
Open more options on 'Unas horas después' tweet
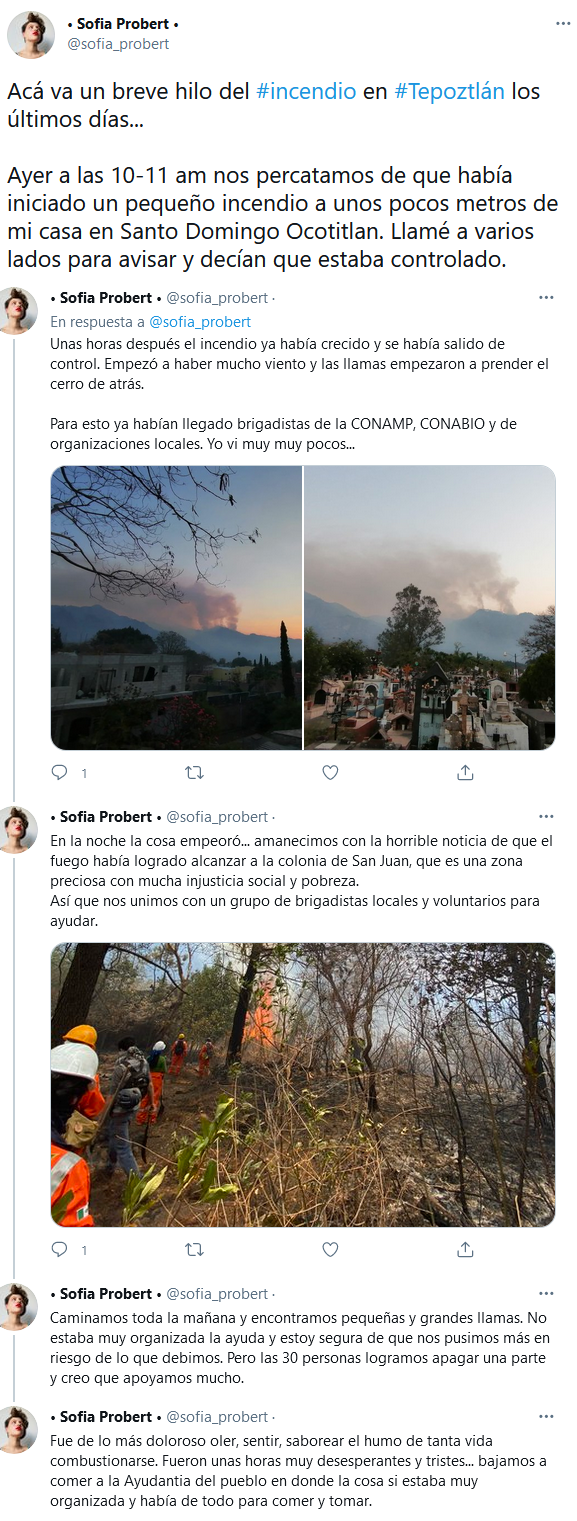click(x=546, y=298)
